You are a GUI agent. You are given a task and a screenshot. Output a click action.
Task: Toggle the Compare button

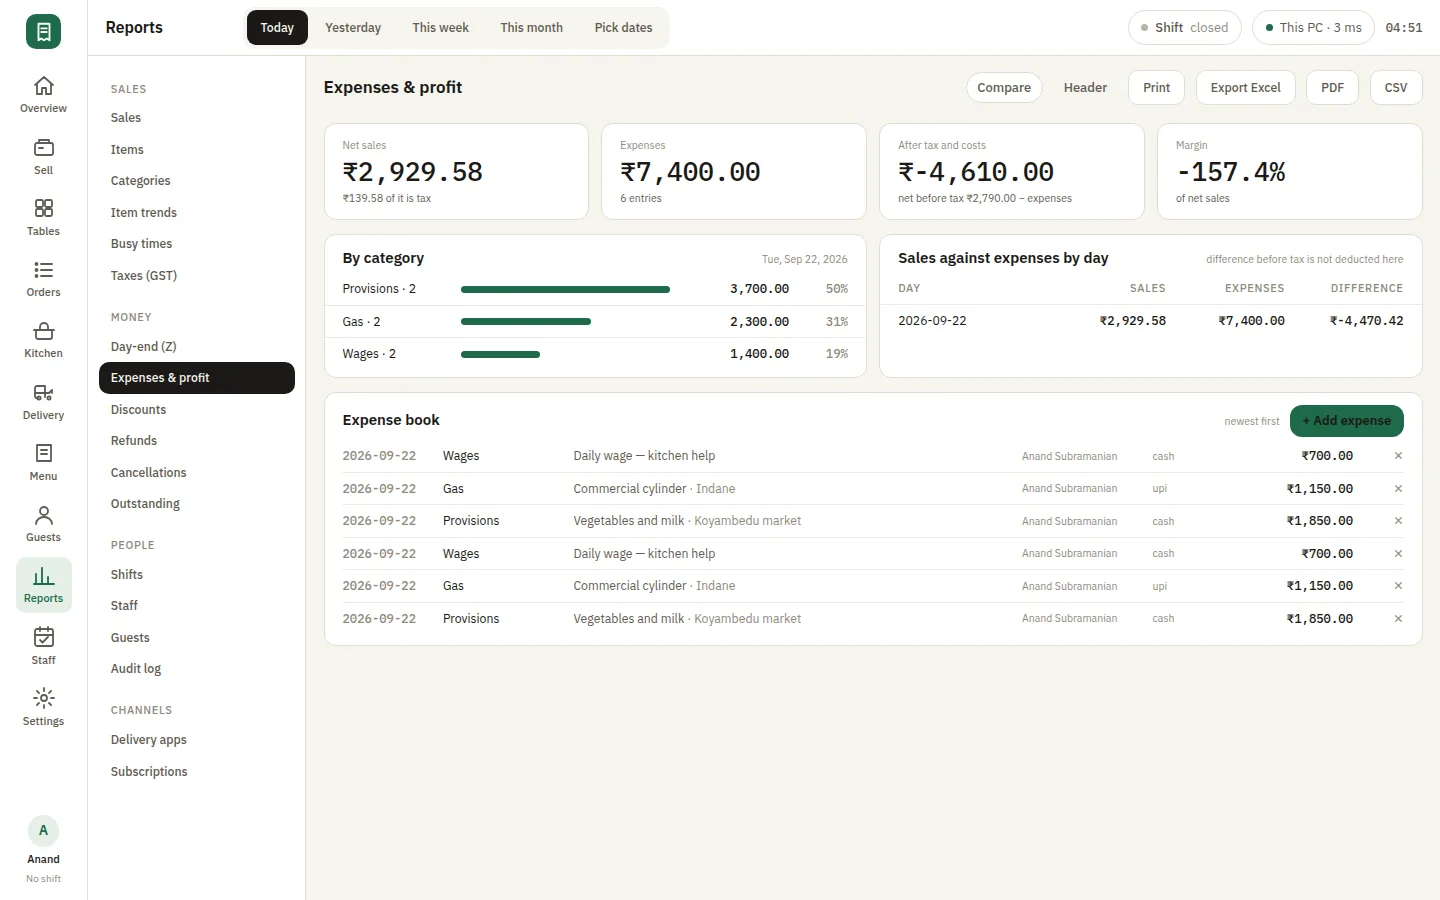(x=1004, y=88)
